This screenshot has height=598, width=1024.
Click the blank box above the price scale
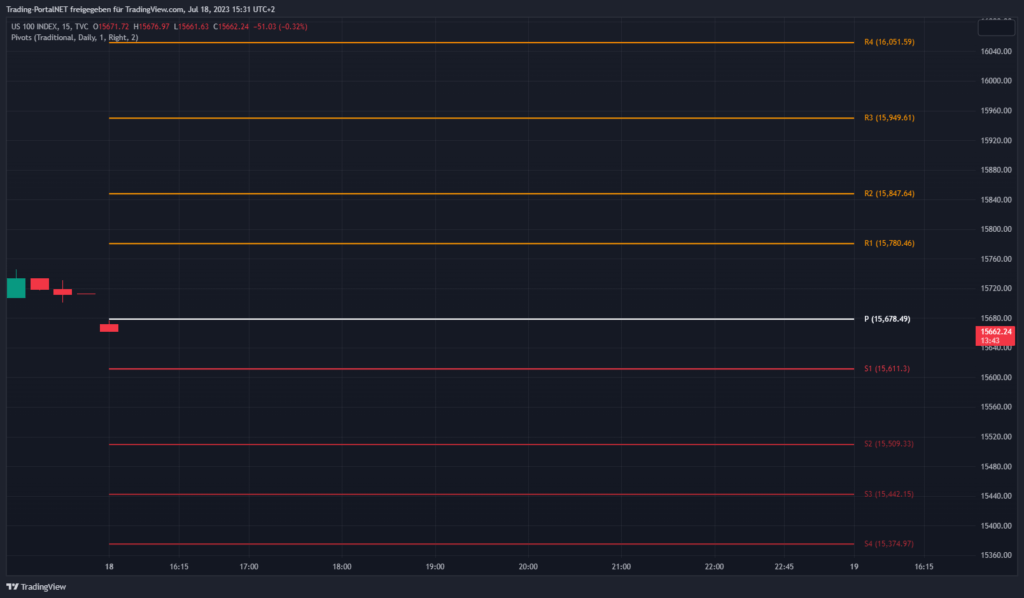[x=994, y=28]
